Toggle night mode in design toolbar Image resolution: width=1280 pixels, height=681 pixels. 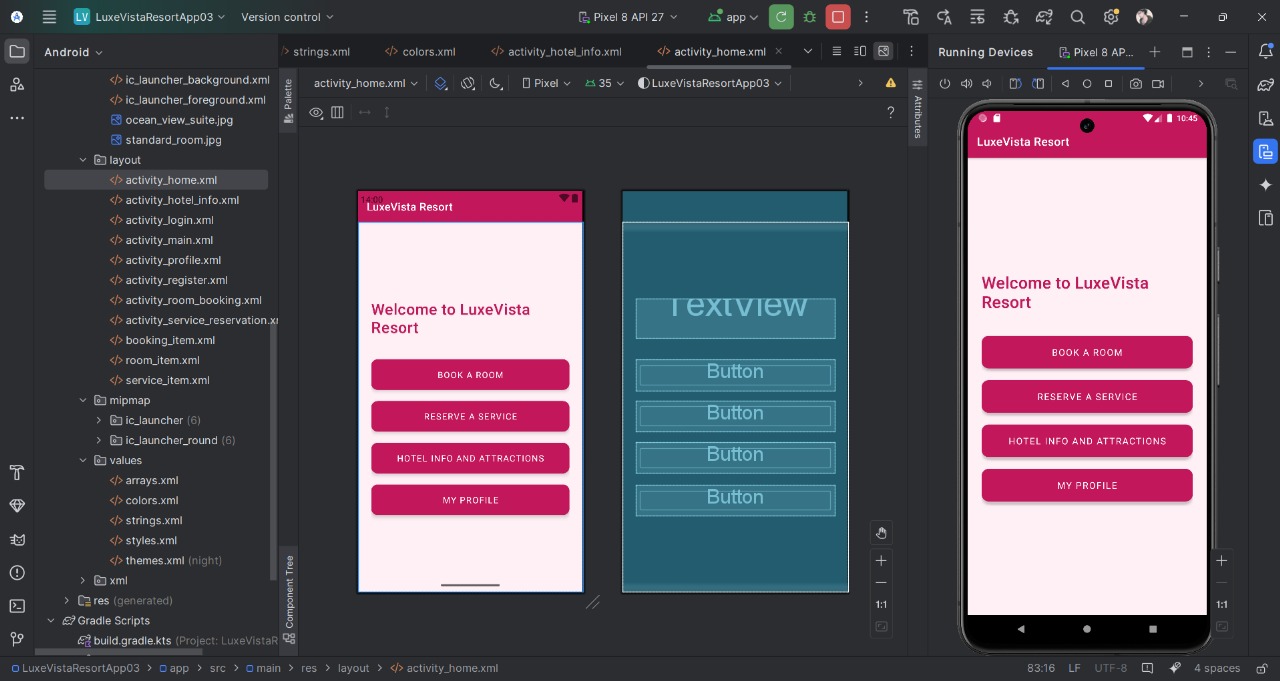tap(495, 84)
